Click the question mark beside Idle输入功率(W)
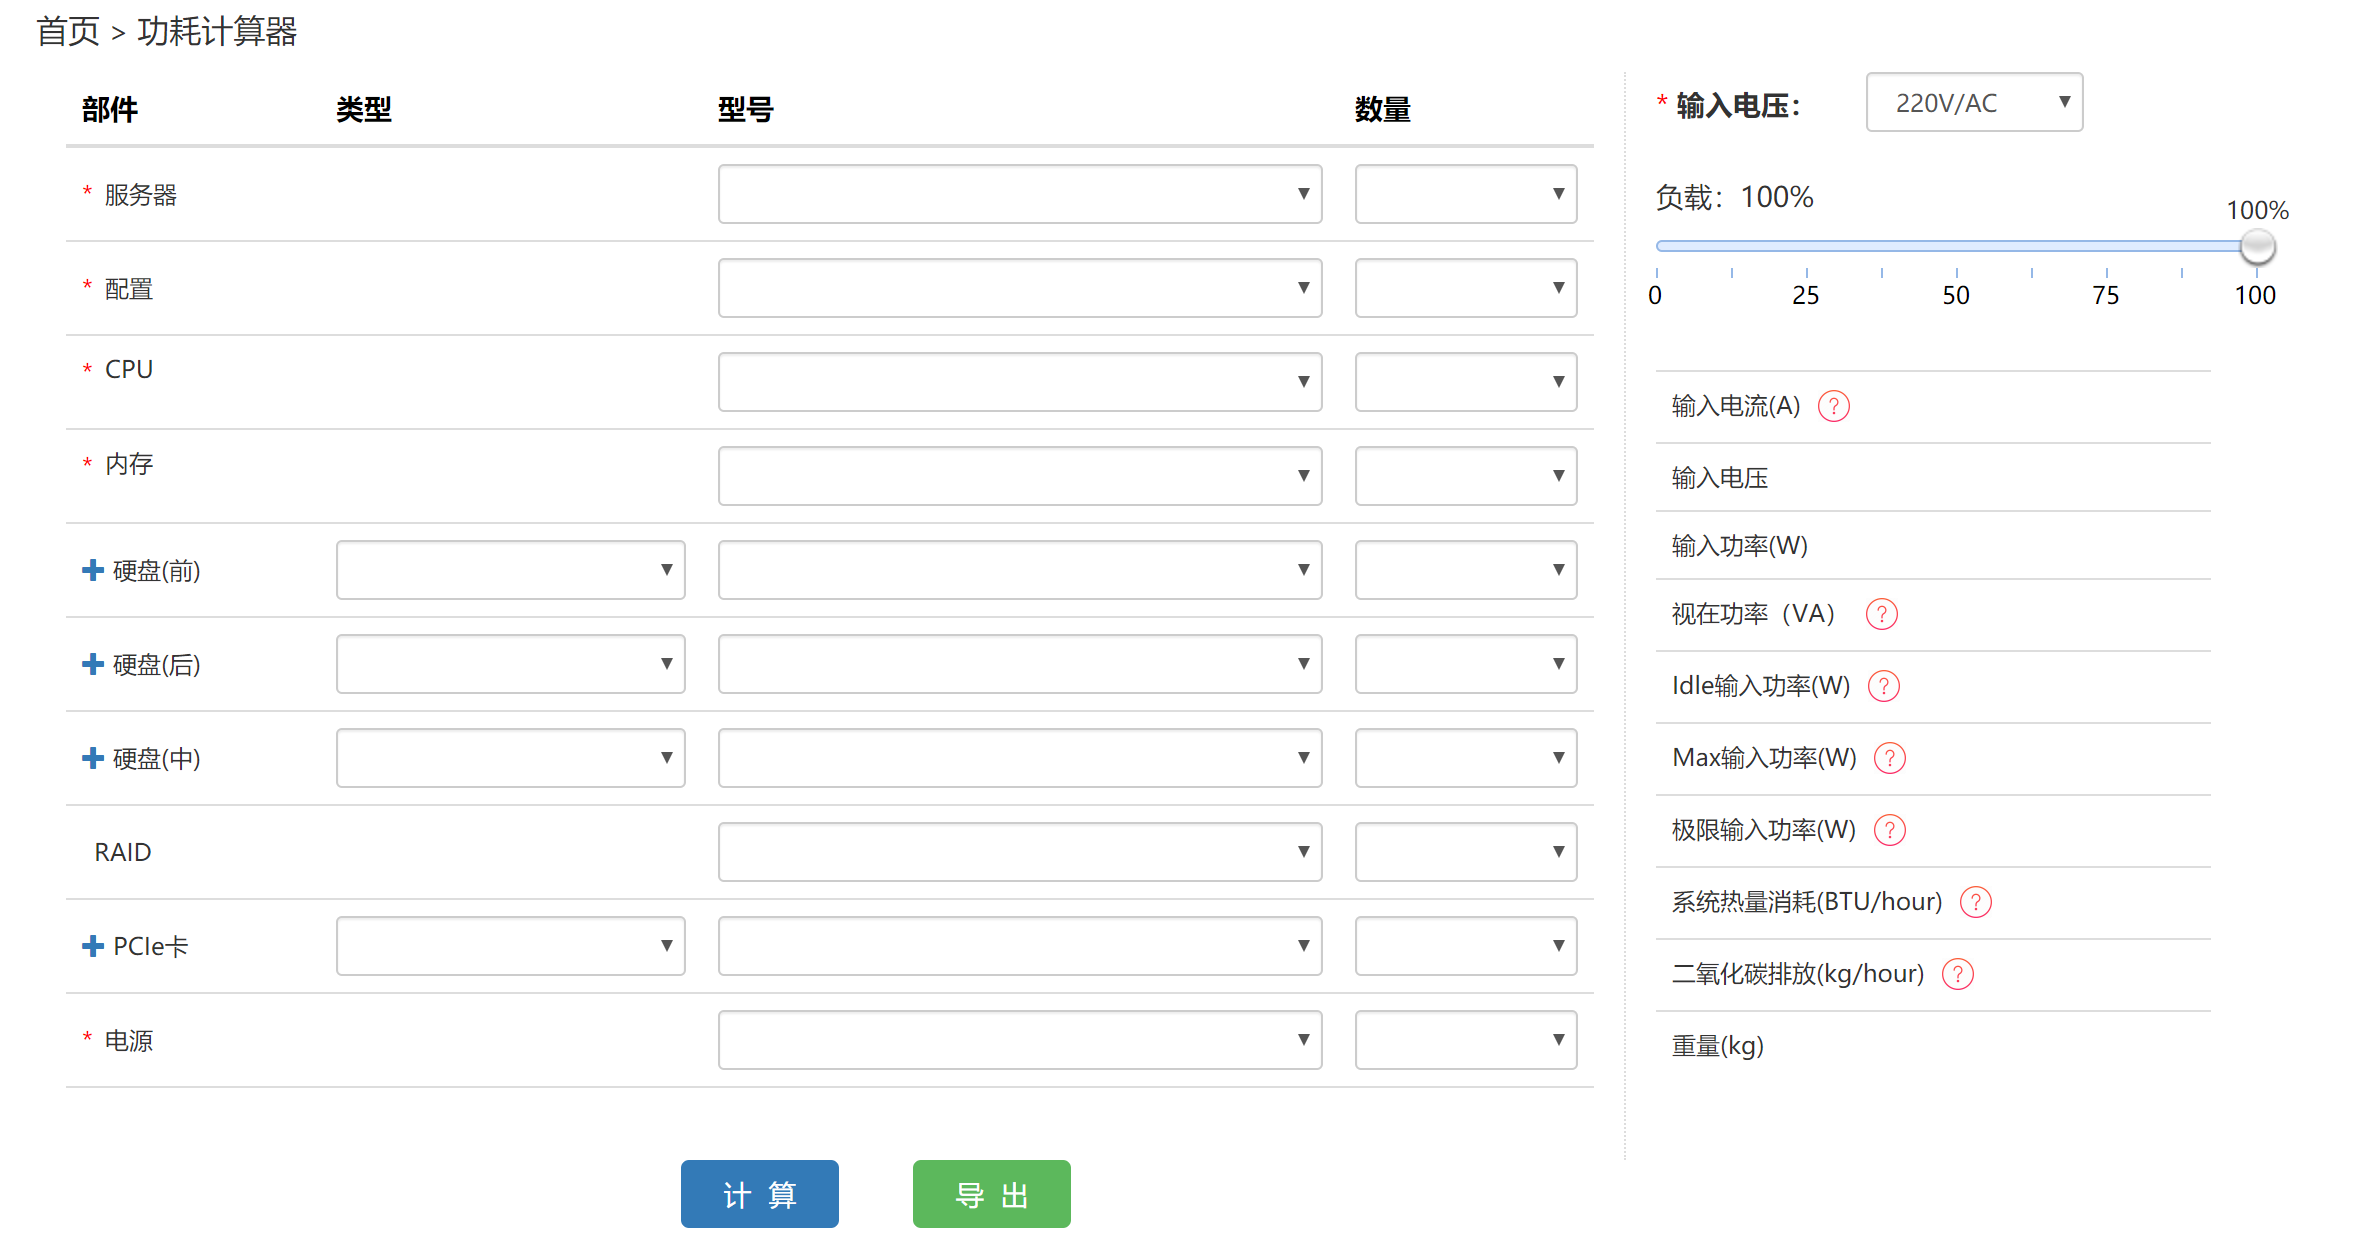 pos(1884,686)
